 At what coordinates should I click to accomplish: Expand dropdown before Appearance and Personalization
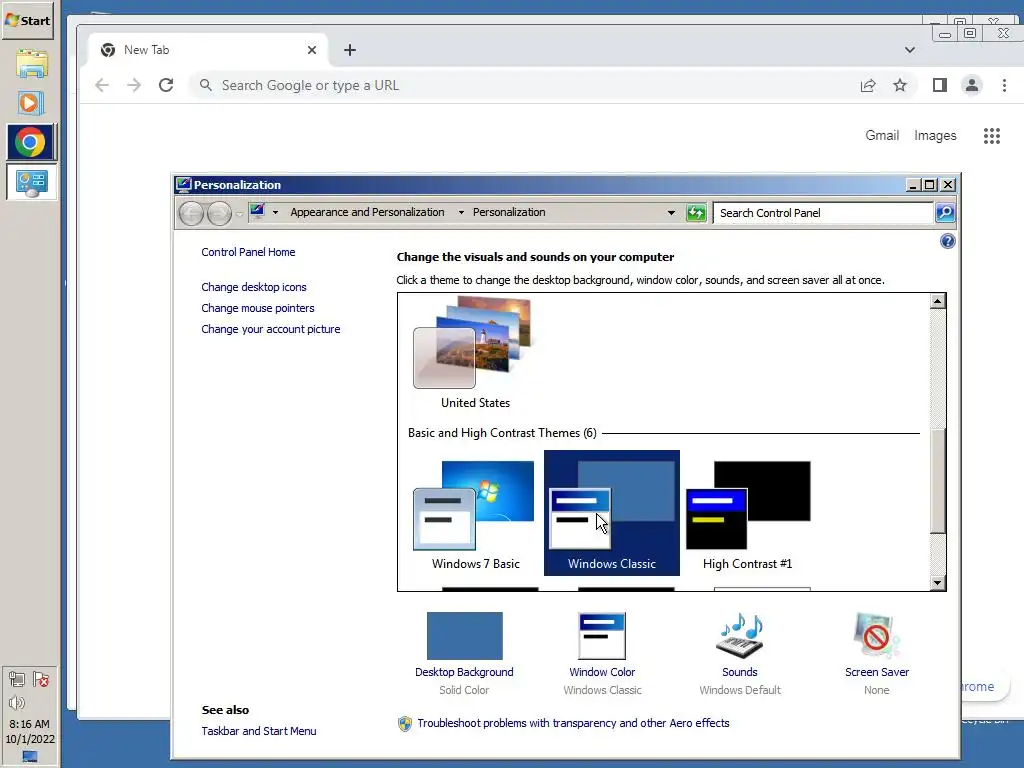(x=276, y=212)
